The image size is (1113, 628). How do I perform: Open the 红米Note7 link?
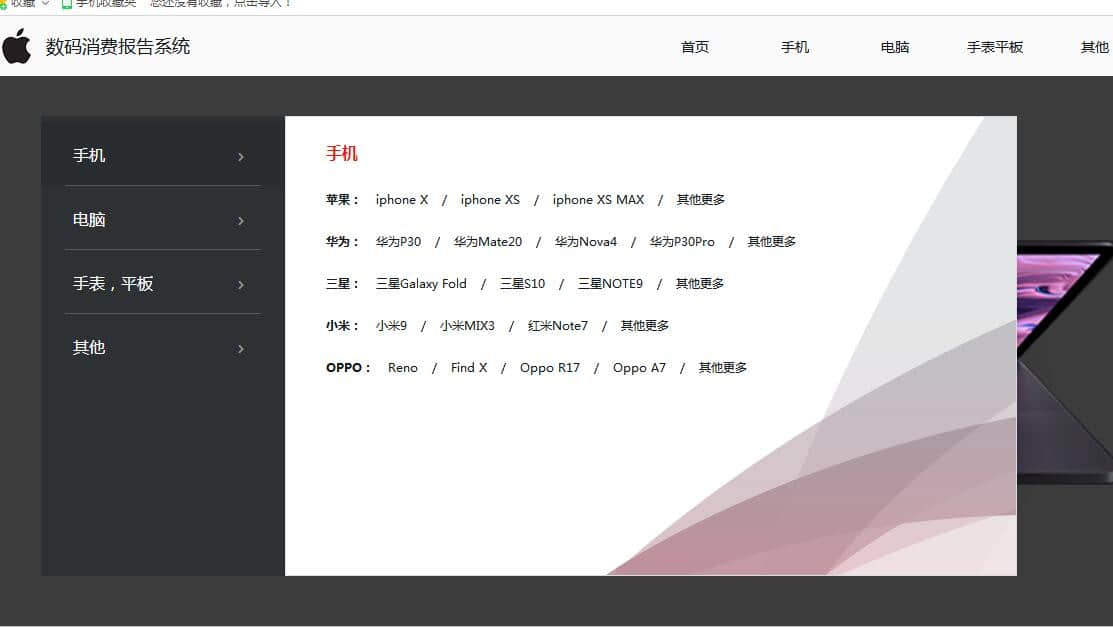pos(558,326)
